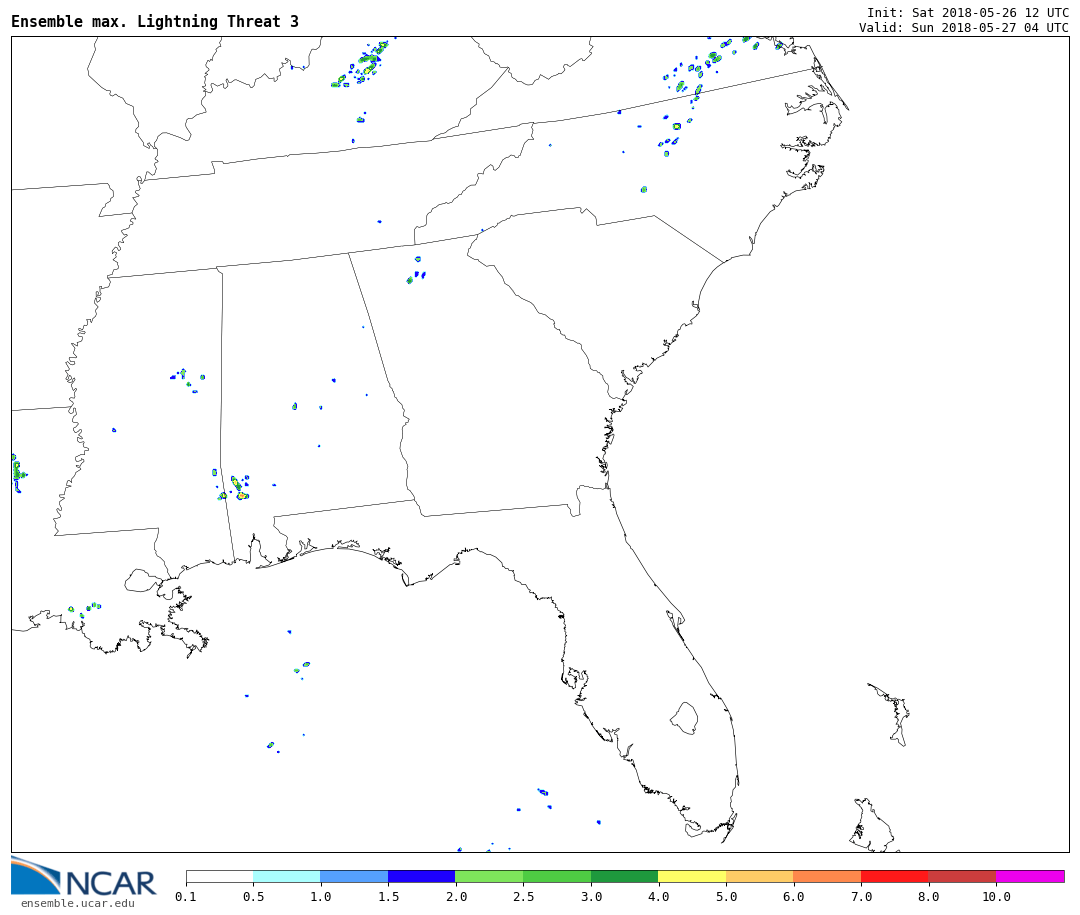Click Lake Okeechobee outline in Florida
The height and width of the screenshot is (915, 1080).
pyautogui.click(x=684, y=719)
